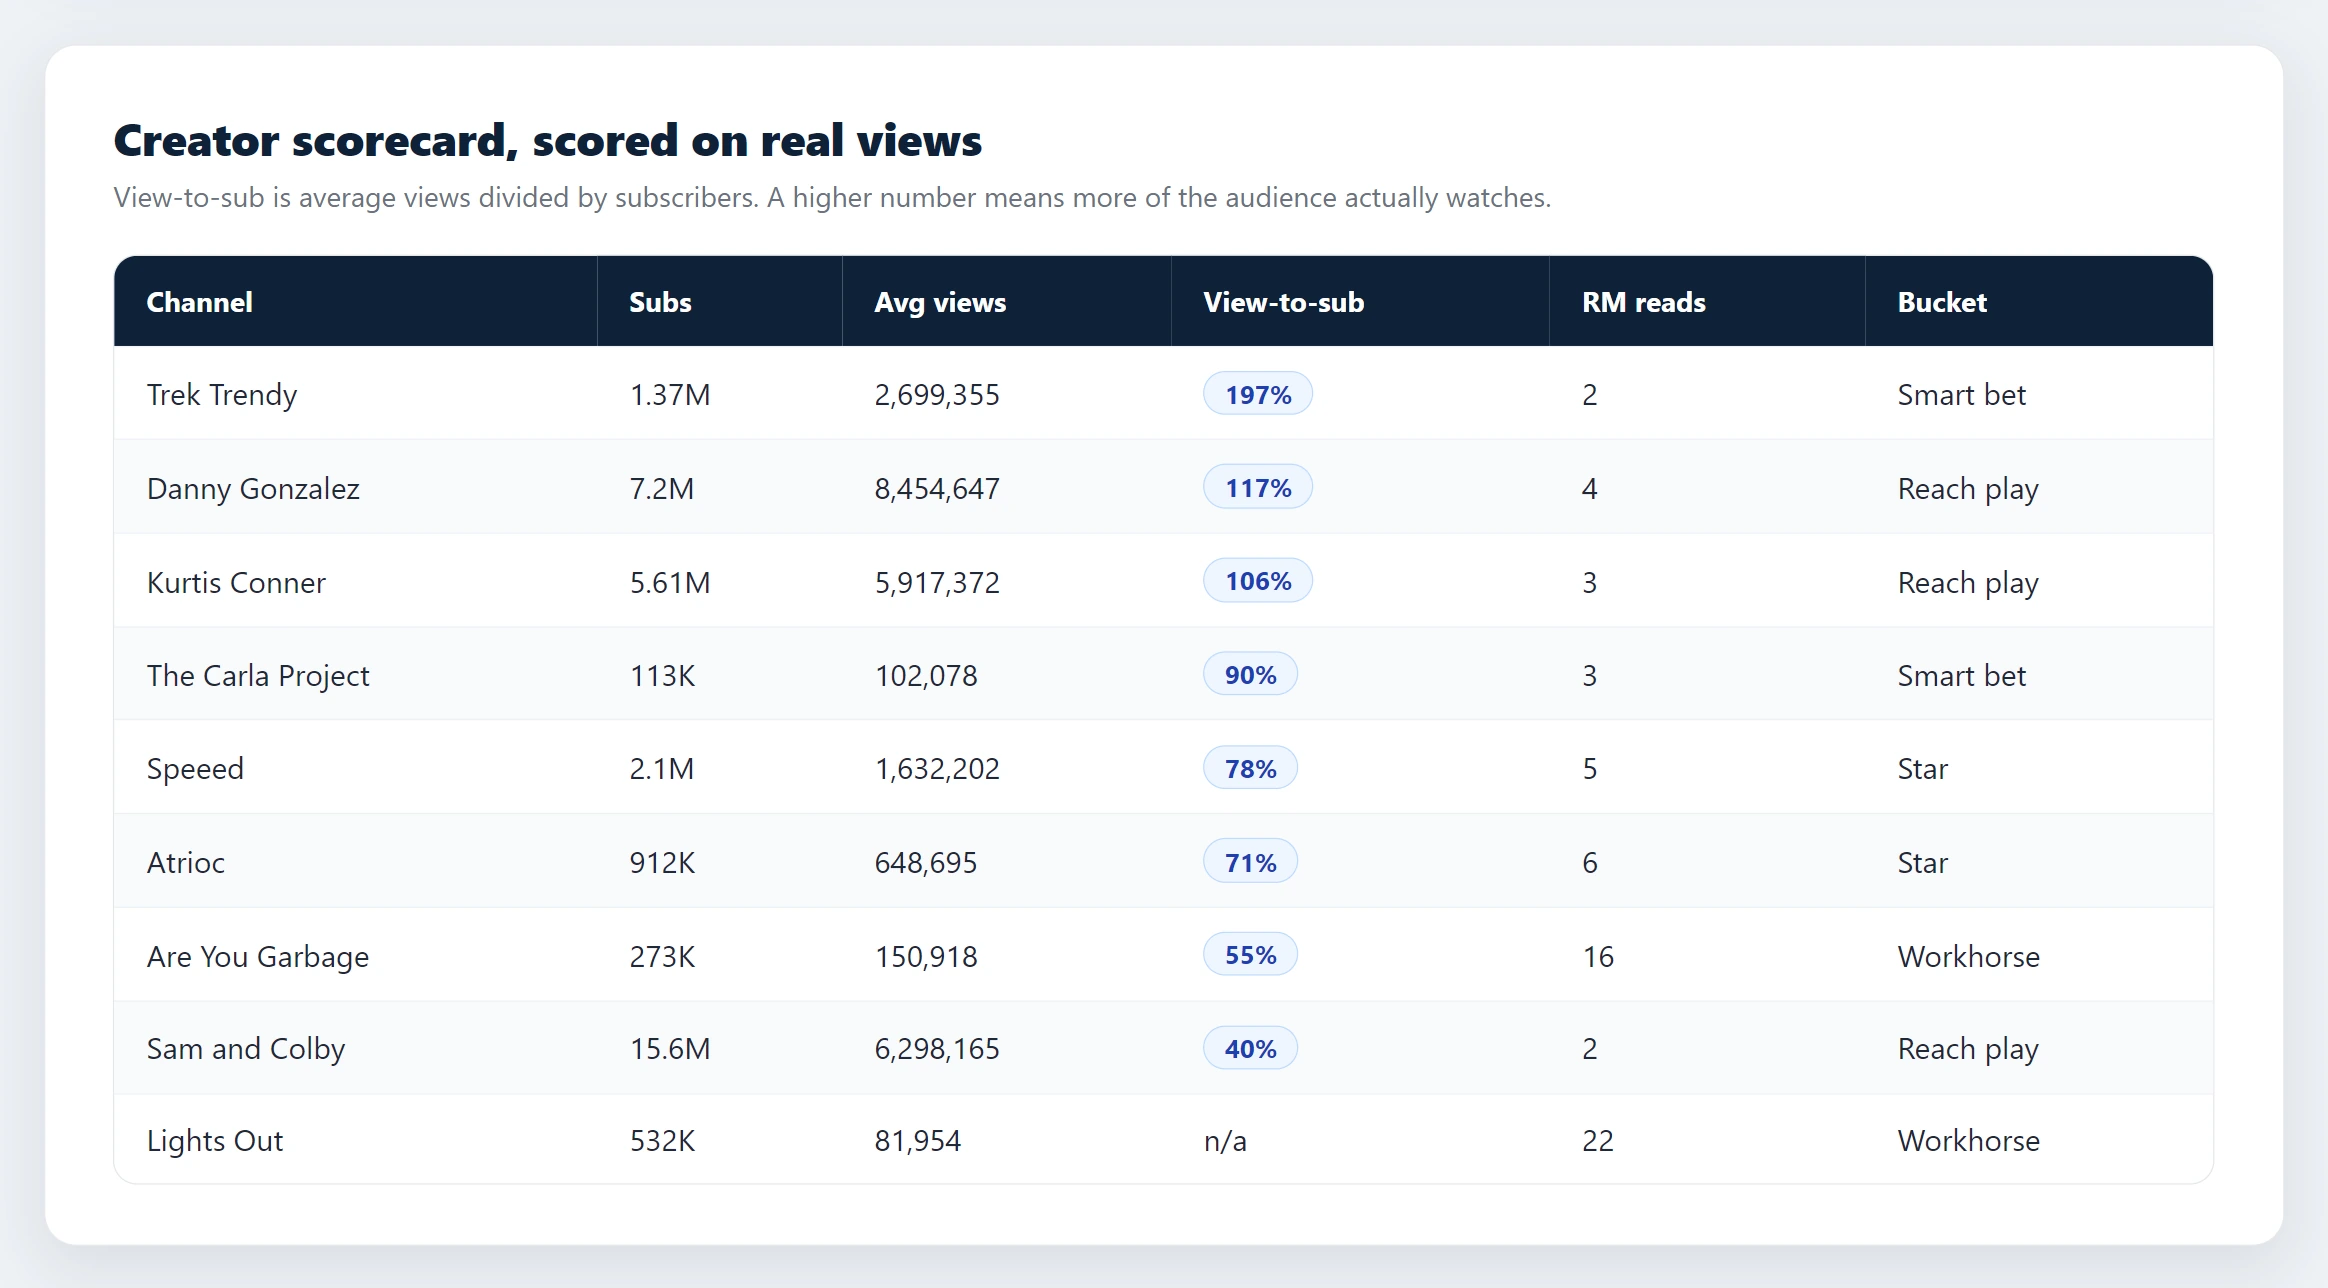Click the 90% view-to-sub badge
The height and width of the screenshot is (1288, 2328).
(1250, 674)
